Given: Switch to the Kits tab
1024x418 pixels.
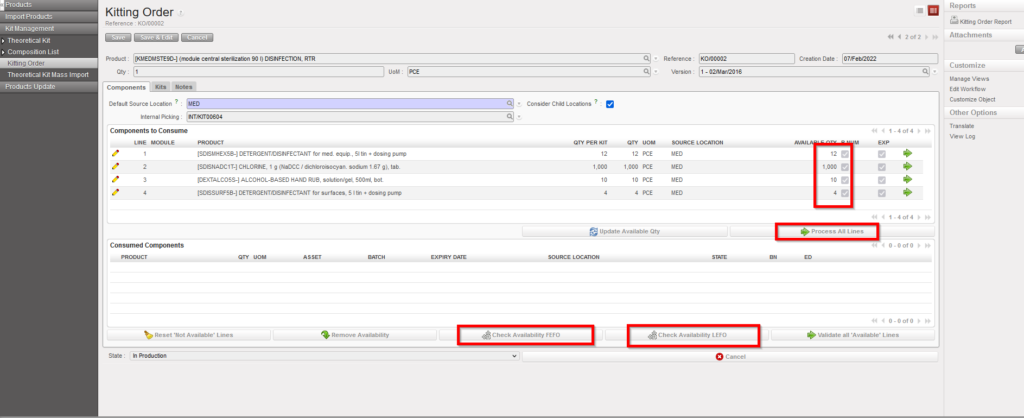Looking at the screenshot, I should pos(161,87).
